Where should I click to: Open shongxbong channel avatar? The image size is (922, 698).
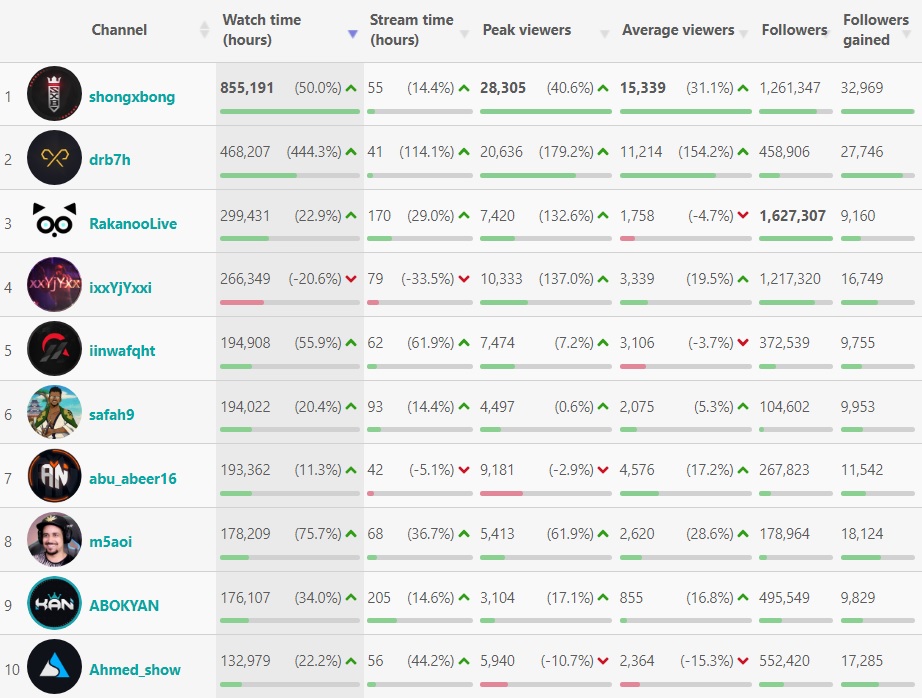point(54,94)
